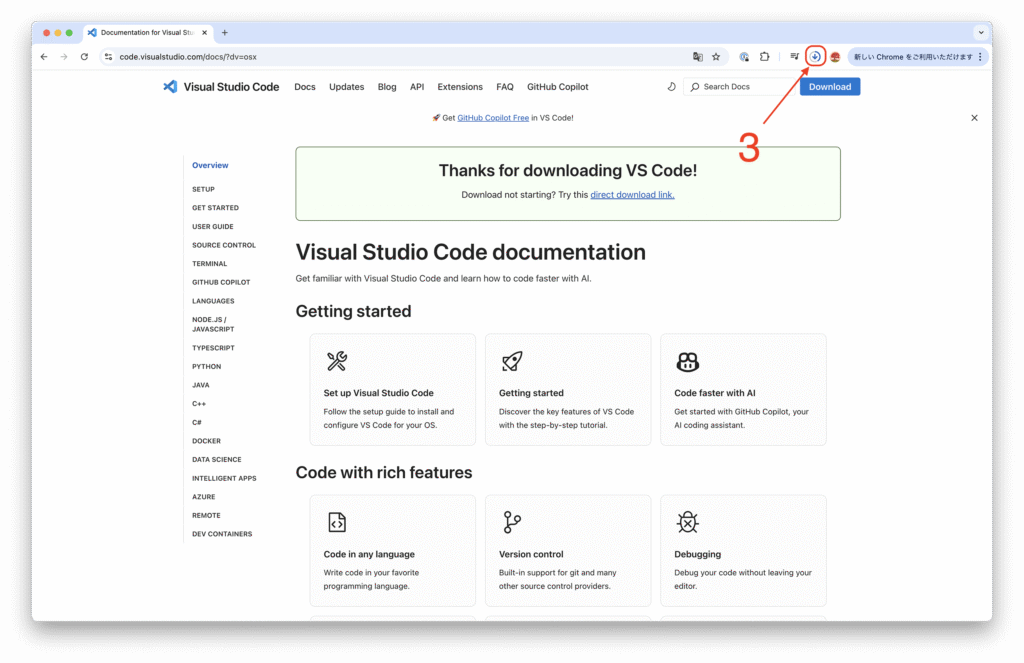The height and width of the screenshot is (663, 1024).
Task: Dismiss the GitHub Copilot Free banner
Action: pos(974,118)
